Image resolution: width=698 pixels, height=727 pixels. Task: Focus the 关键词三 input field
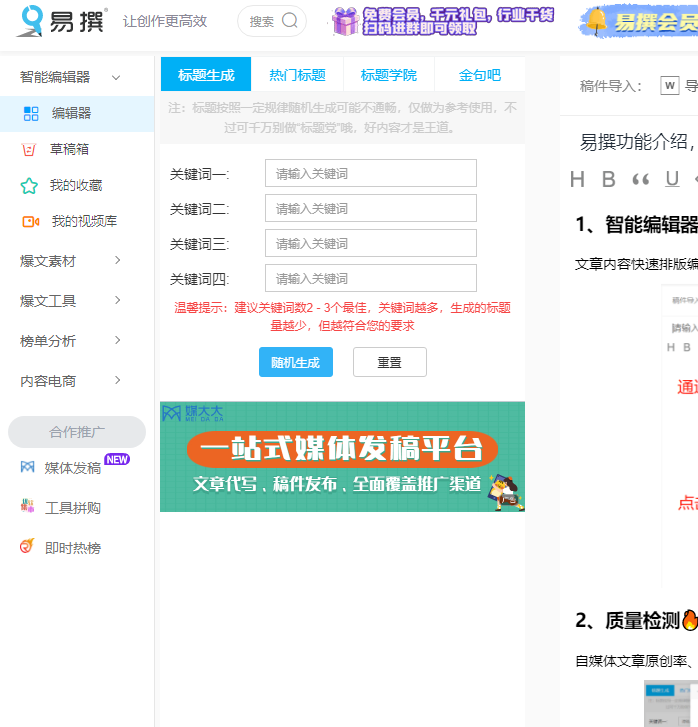point(371,243)
